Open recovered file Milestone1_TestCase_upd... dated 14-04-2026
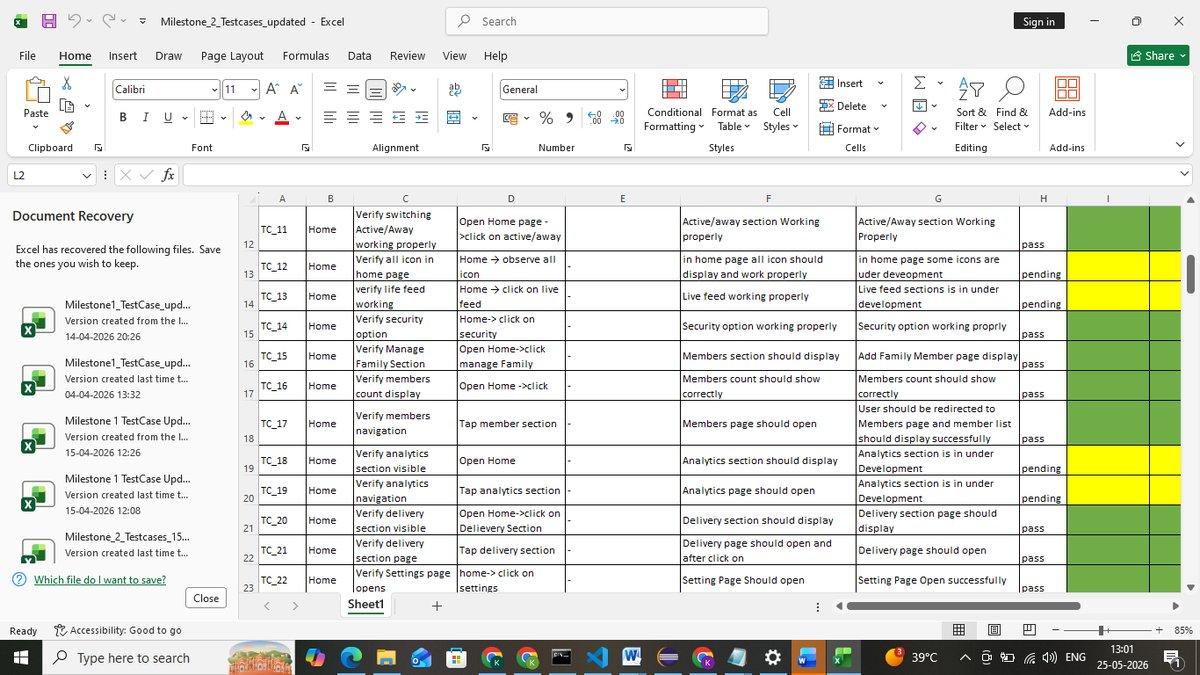The width and height of the screenshot is (1200, 675). pyautogui.click(x=116, y=320)
